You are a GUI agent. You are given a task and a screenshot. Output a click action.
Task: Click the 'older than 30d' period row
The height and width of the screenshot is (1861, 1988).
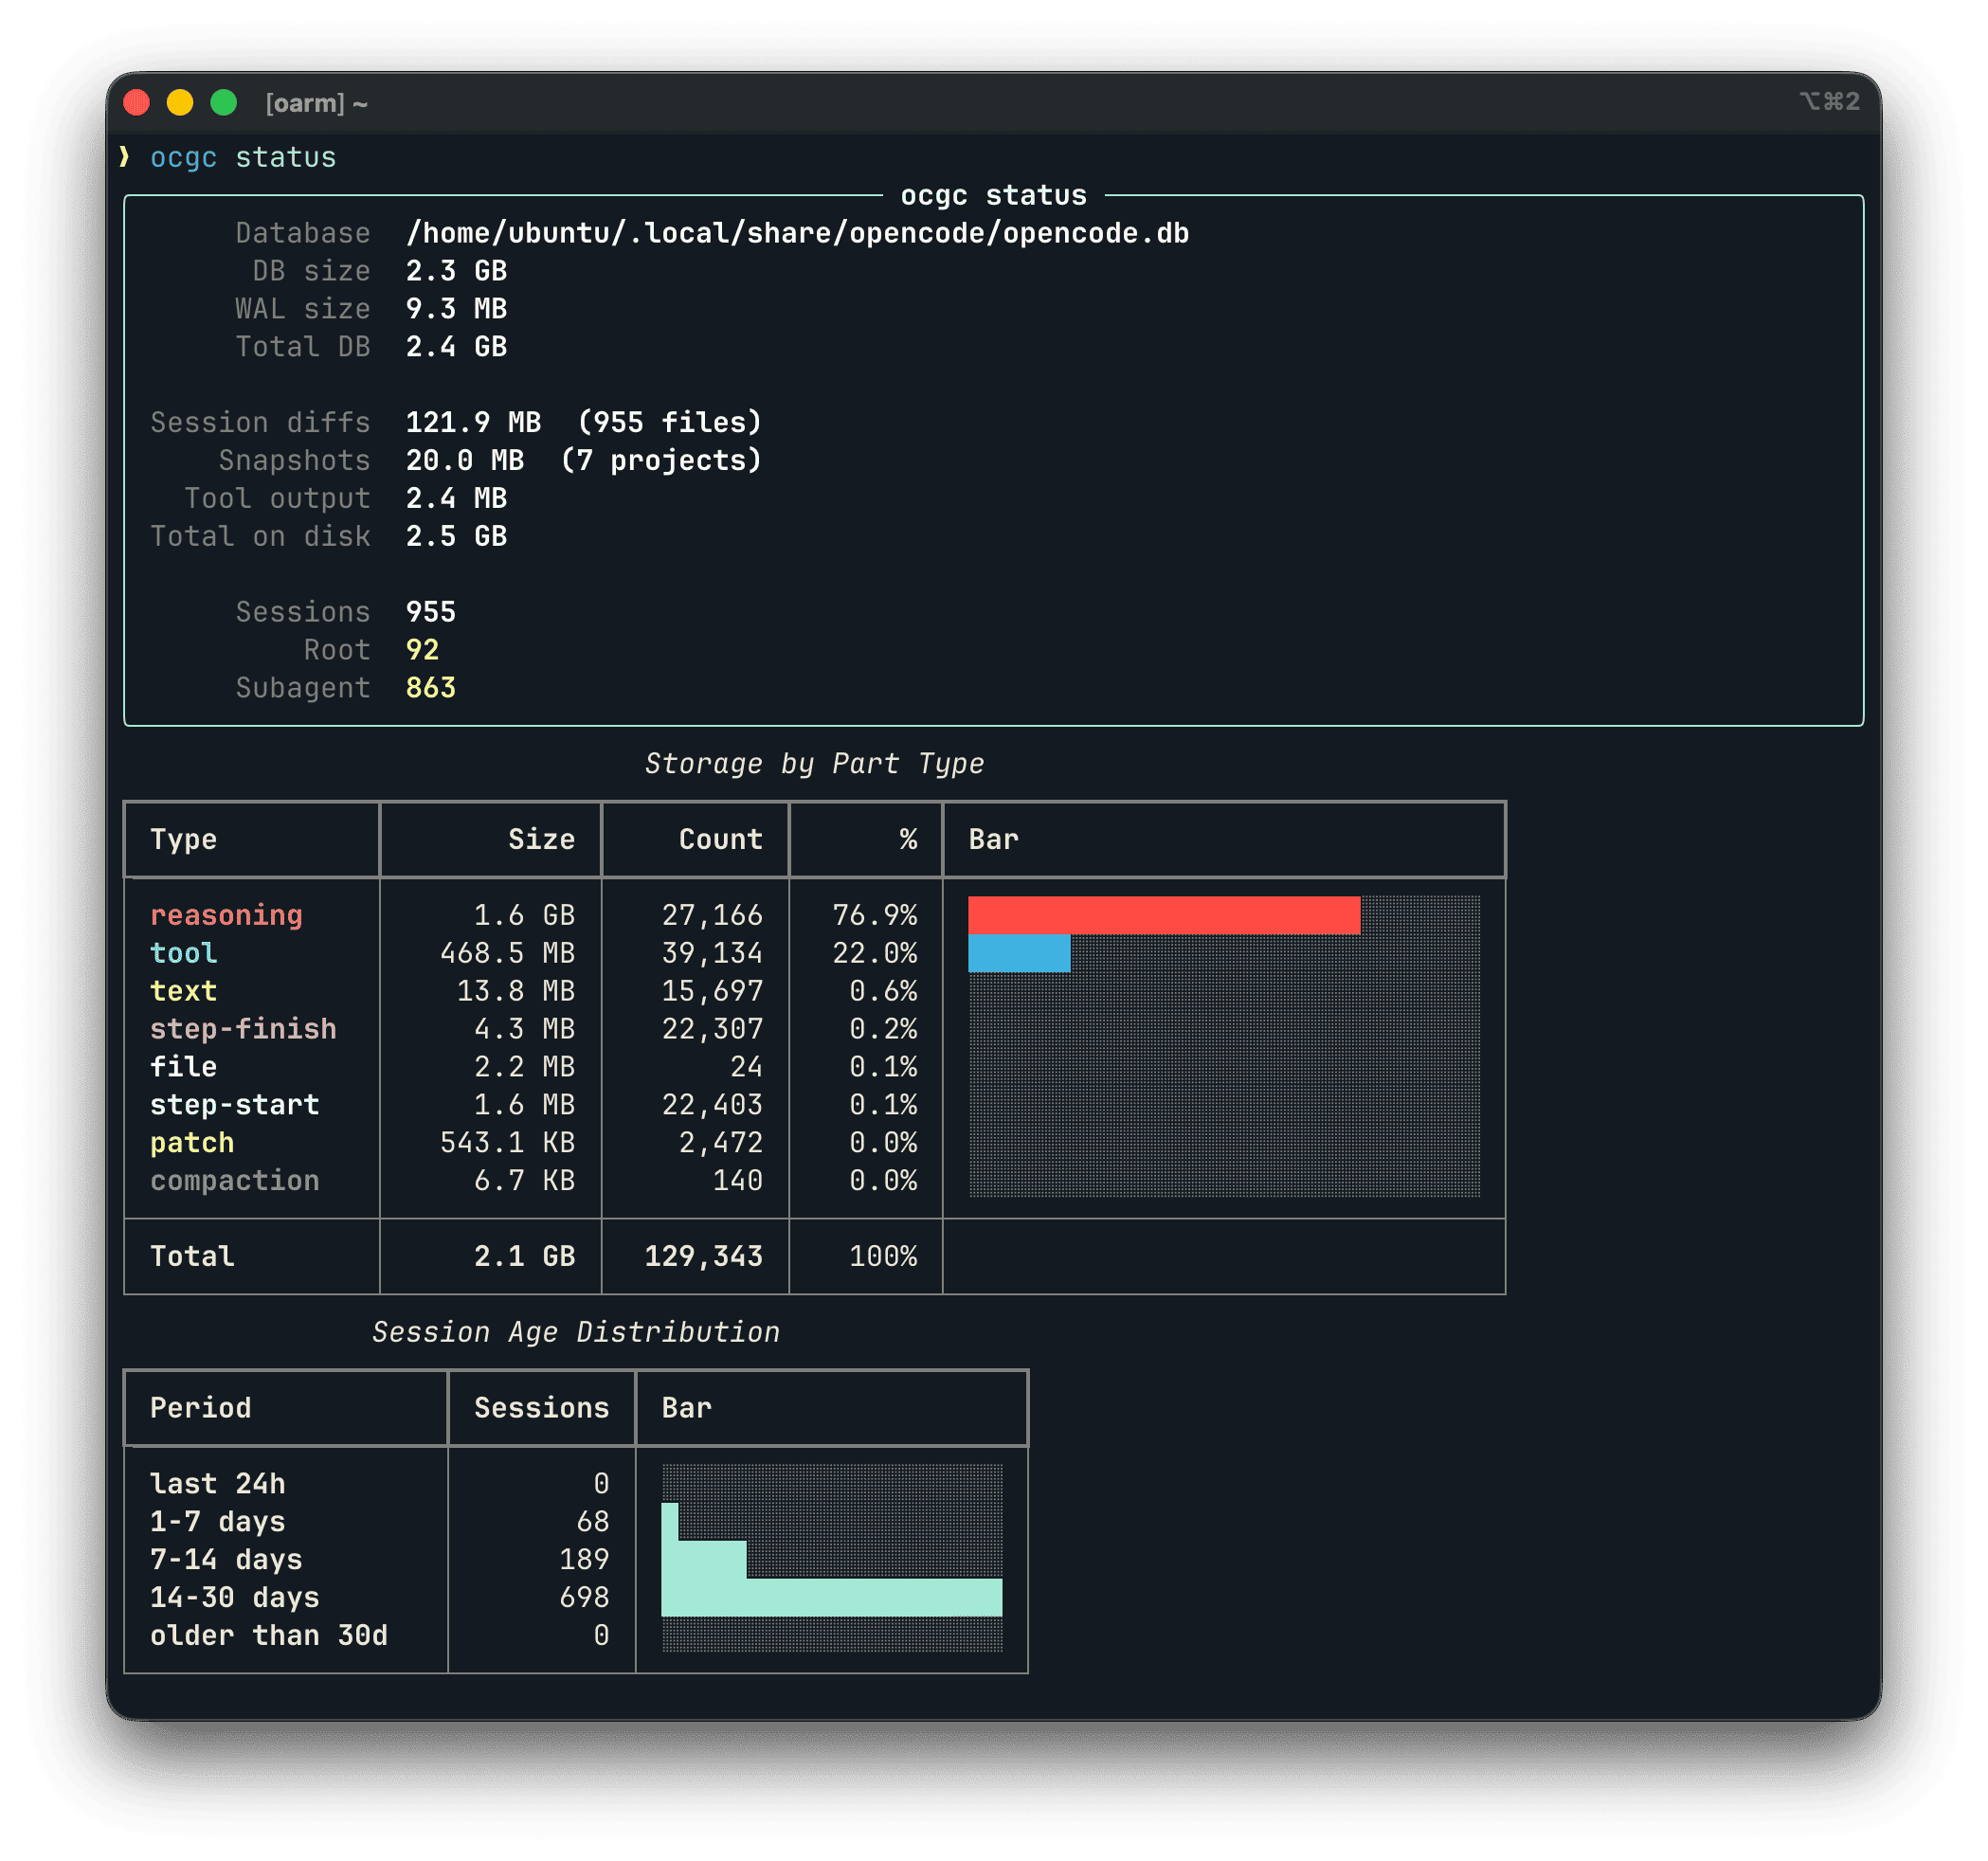(268, 1635)
